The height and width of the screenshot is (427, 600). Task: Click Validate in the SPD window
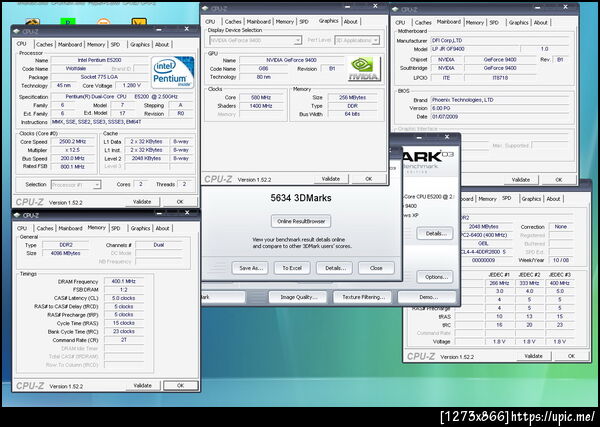533,356
